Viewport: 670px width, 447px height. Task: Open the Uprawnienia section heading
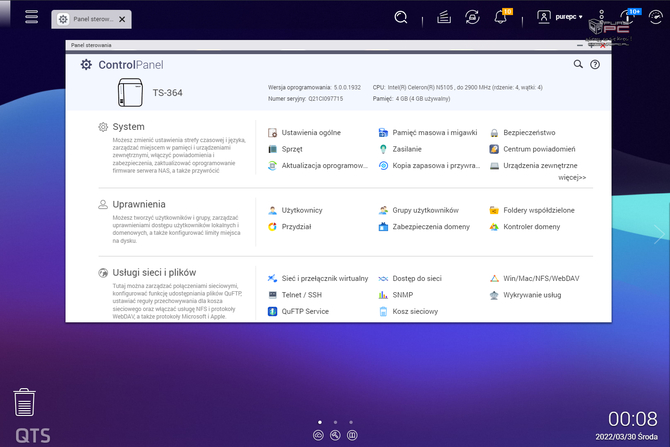[139, 204]
